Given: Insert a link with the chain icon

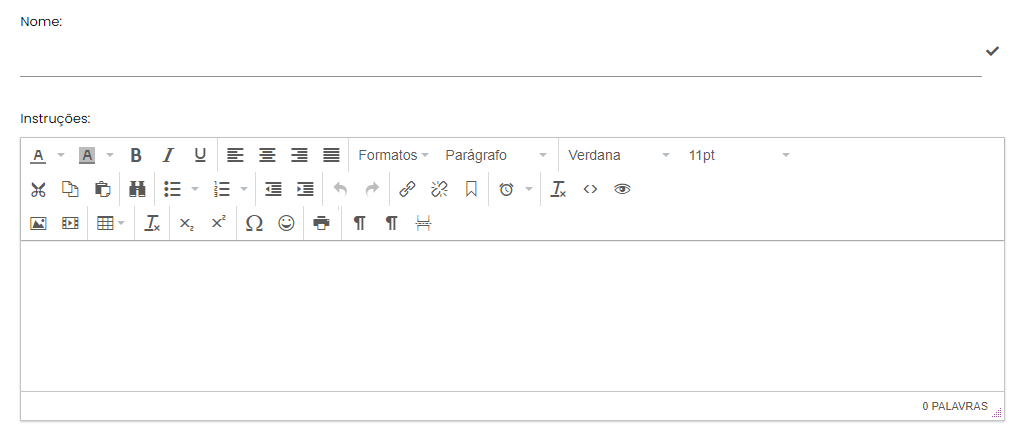Looking at the screenshot, I should pos(408,190).
